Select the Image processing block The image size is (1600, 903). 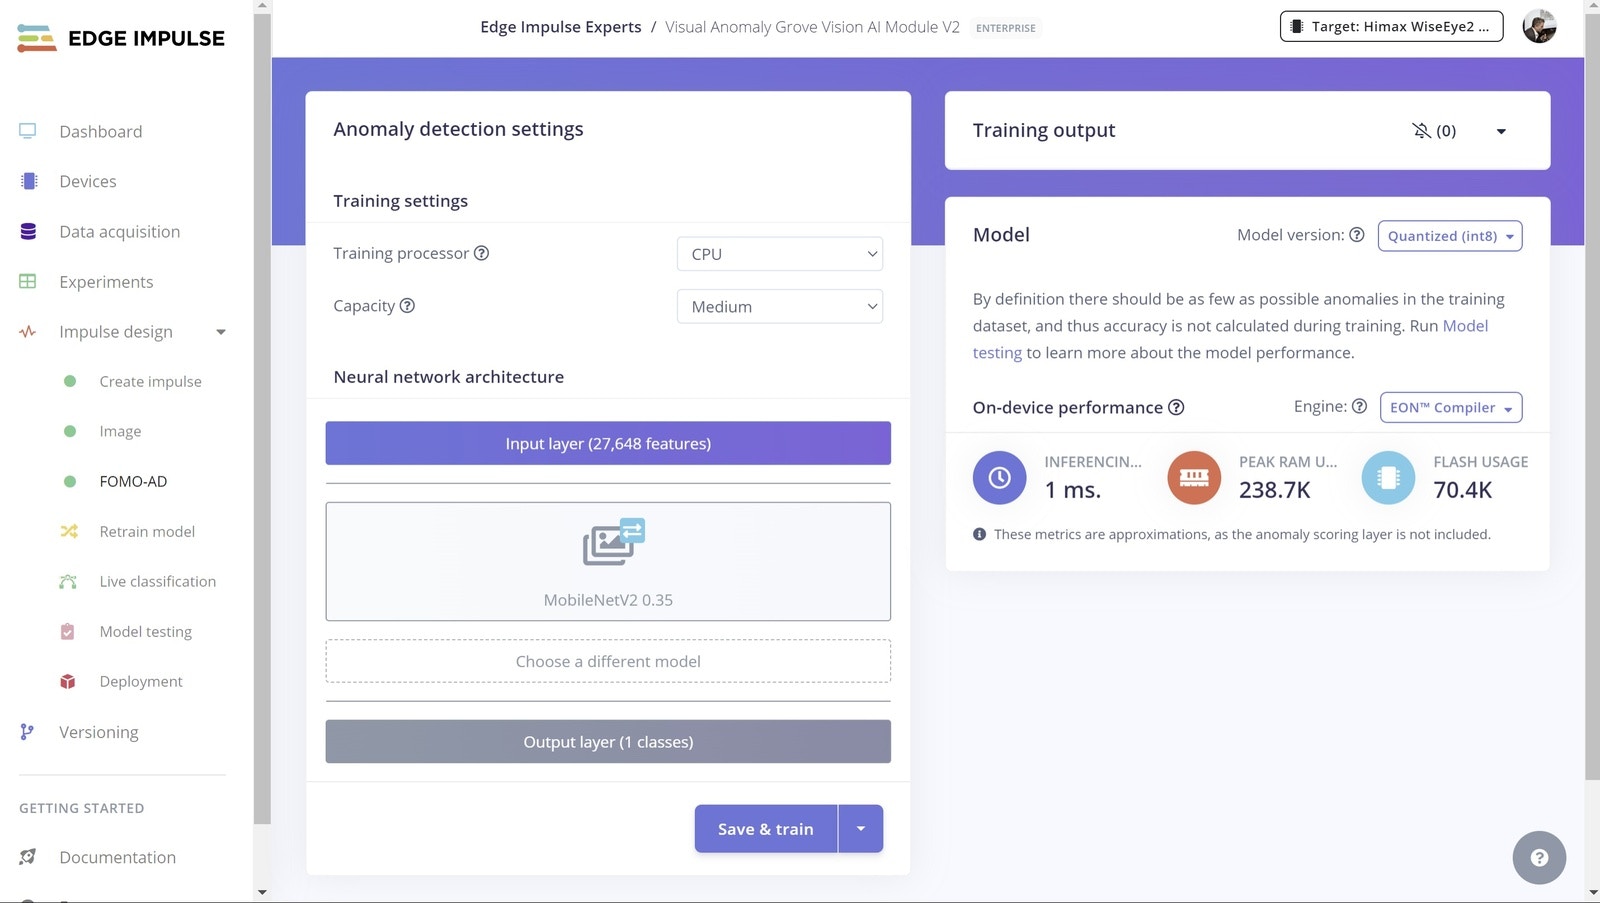click(120, 431)
